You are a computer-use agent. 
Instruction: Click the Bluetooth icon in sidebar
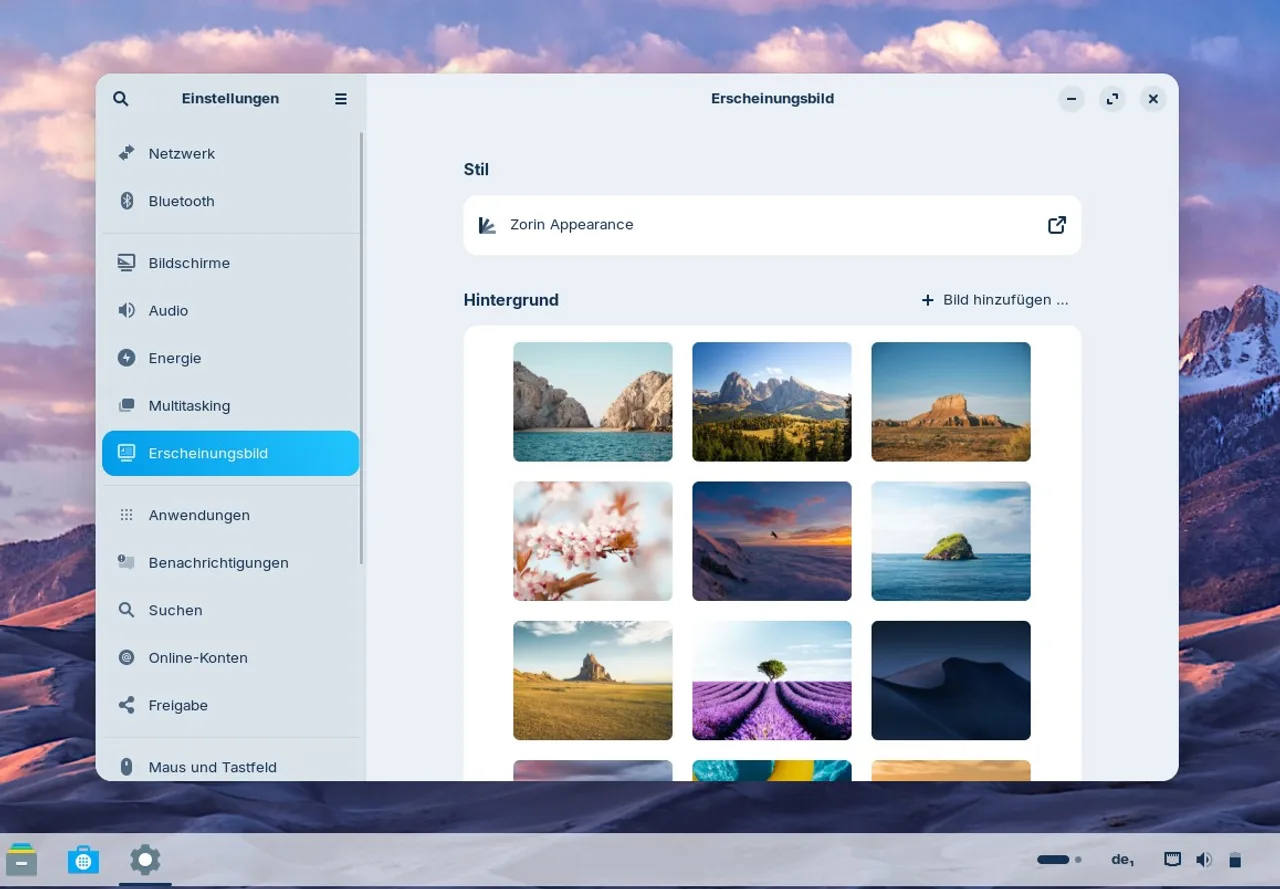(127, 201)
